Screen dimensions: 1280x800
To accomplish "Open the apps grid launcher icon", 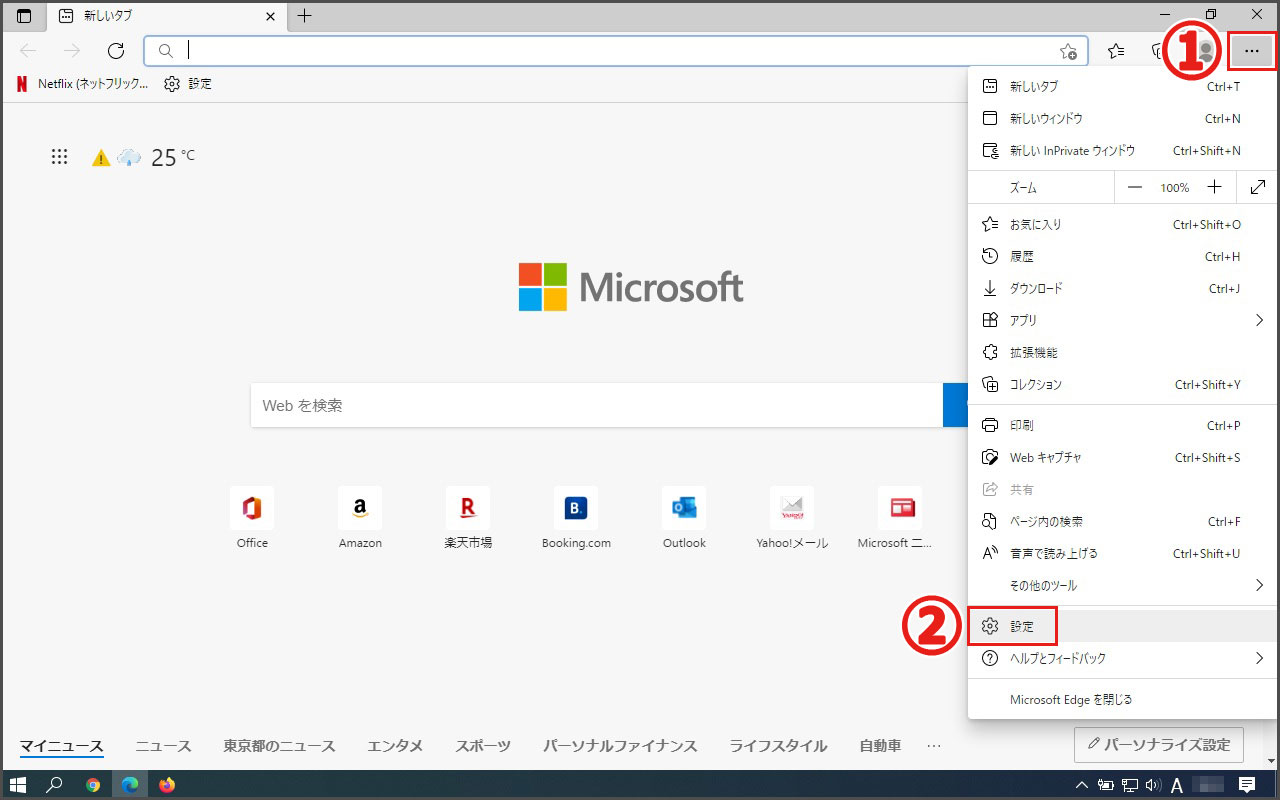I will pos(59,157).
